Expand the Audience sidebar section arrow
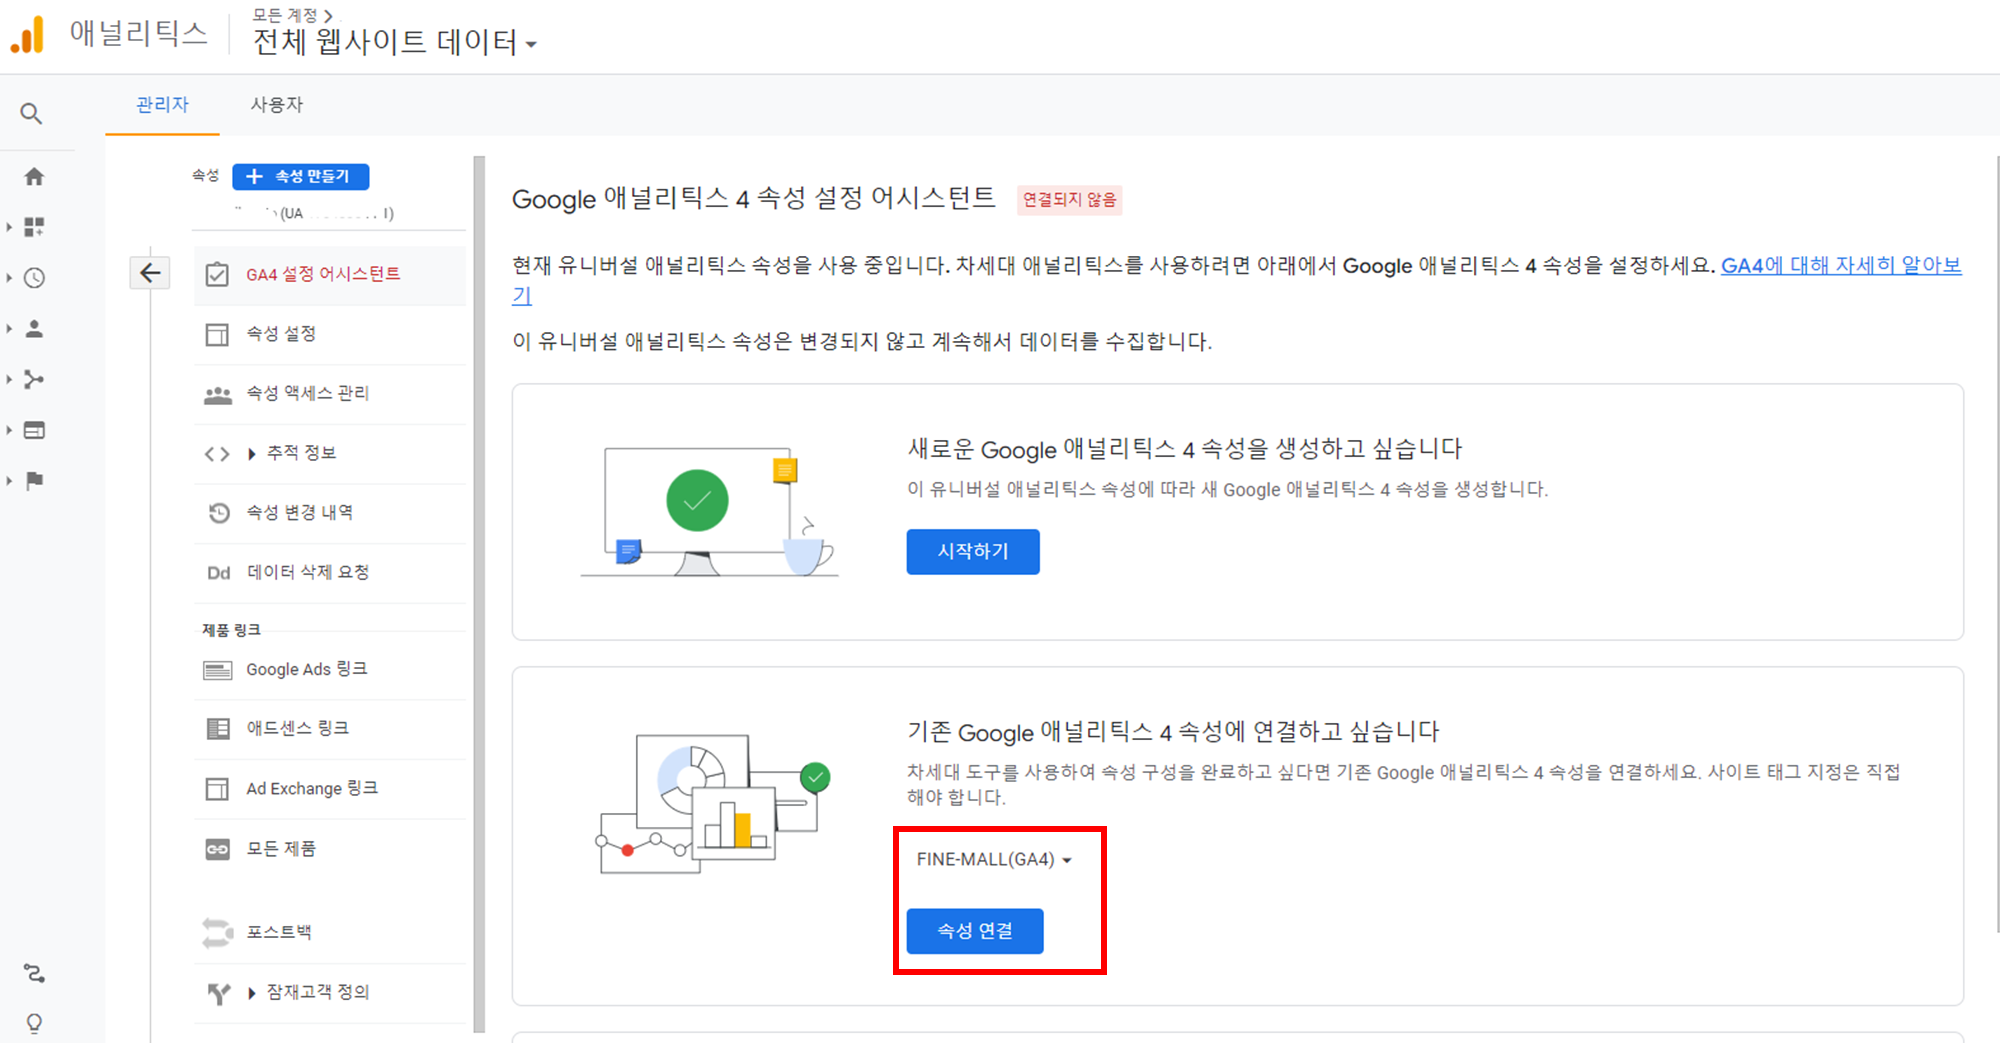This screenshot has height=1043, width=2000. click(x=9, y=329)
